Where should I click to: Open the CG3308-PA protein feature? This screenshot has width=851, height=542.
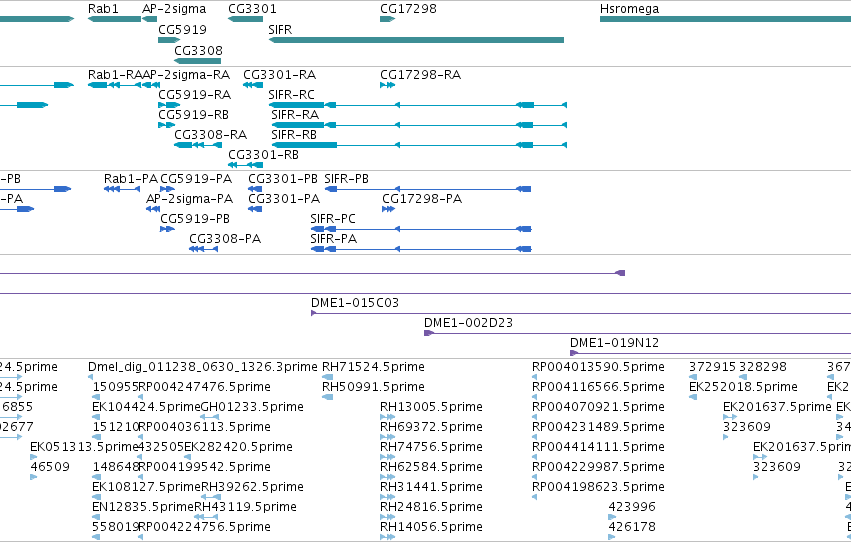[x=204, y=249]
